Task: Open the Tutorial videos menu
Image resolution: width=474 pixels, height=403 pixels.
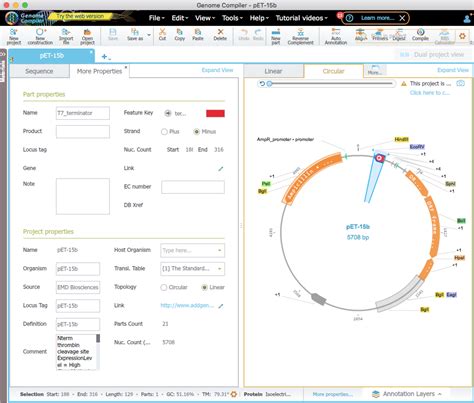Action: tap(301, 18)
